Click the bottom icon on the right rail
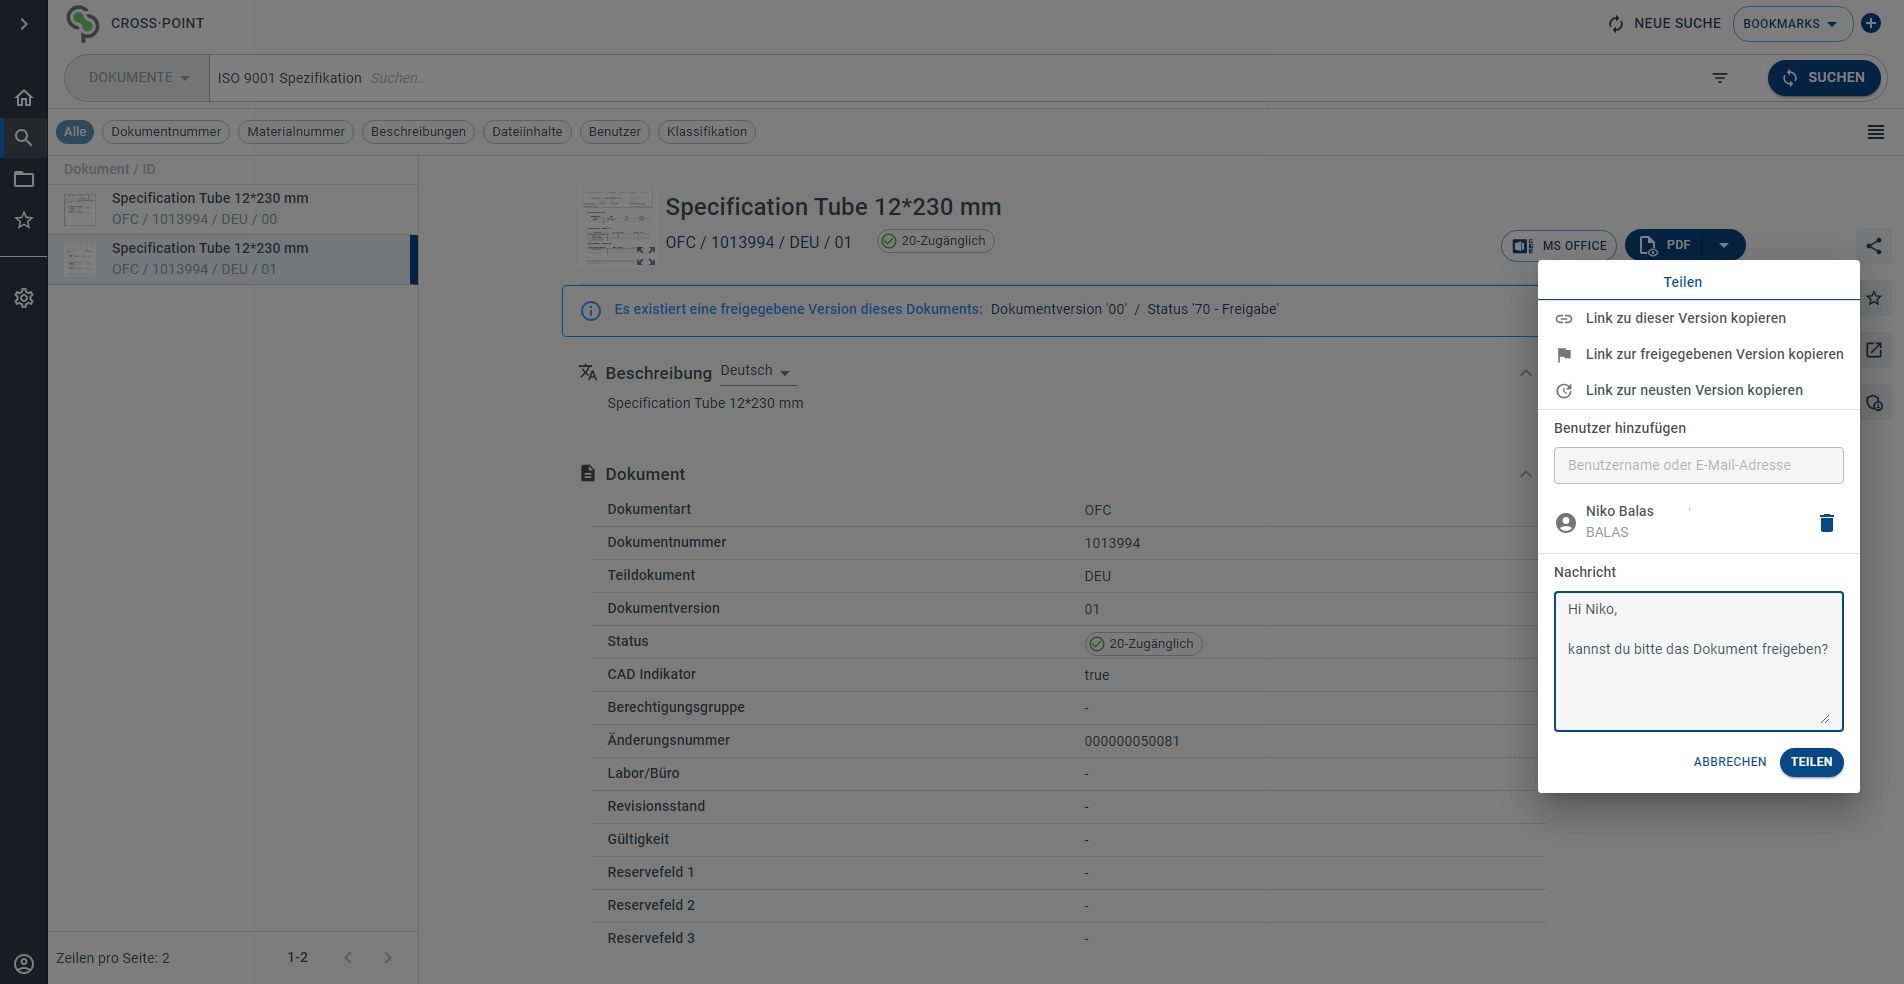 tap(1874, 403)
